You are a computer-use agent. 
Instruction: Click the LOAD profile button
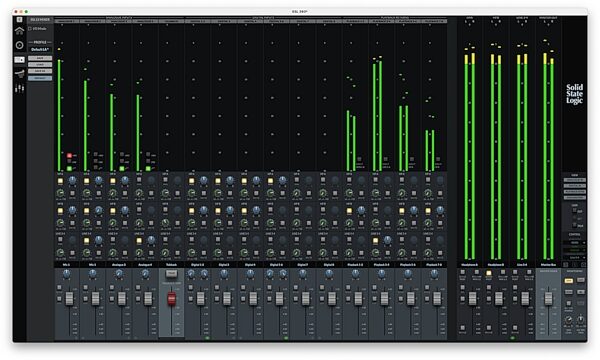point(40,65)
